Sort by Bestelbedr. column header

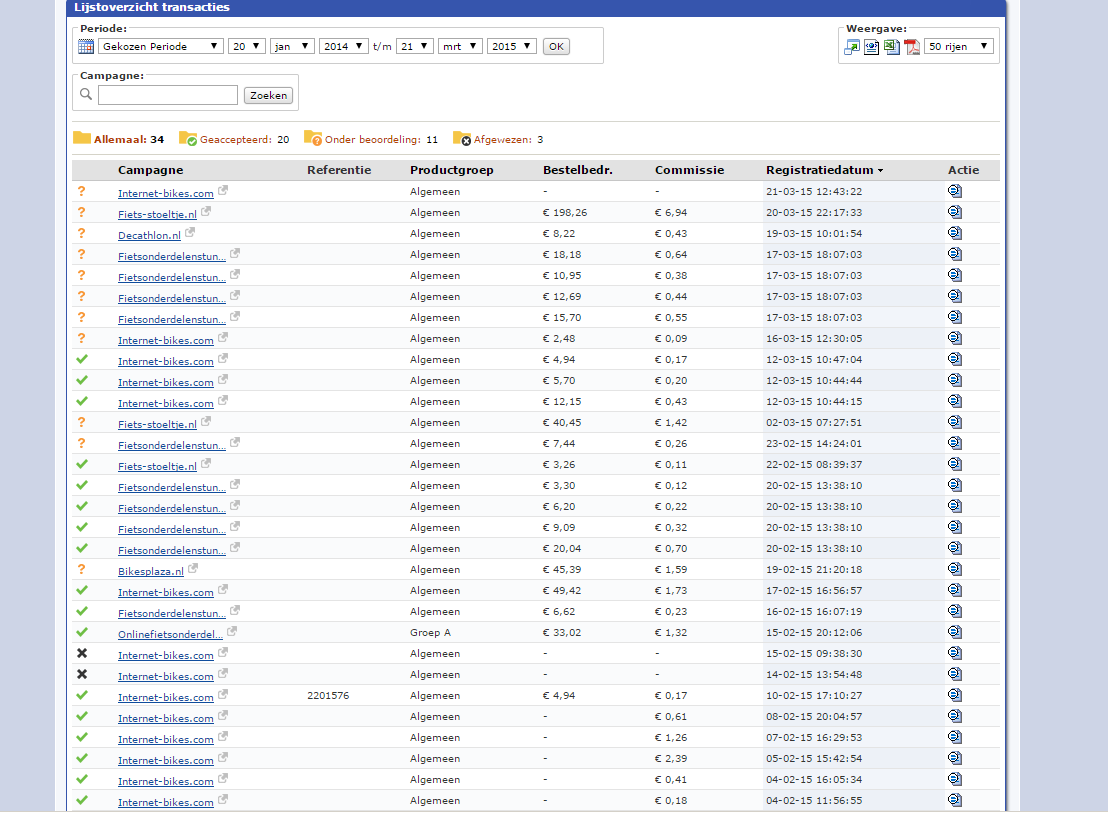pos(577,170)
